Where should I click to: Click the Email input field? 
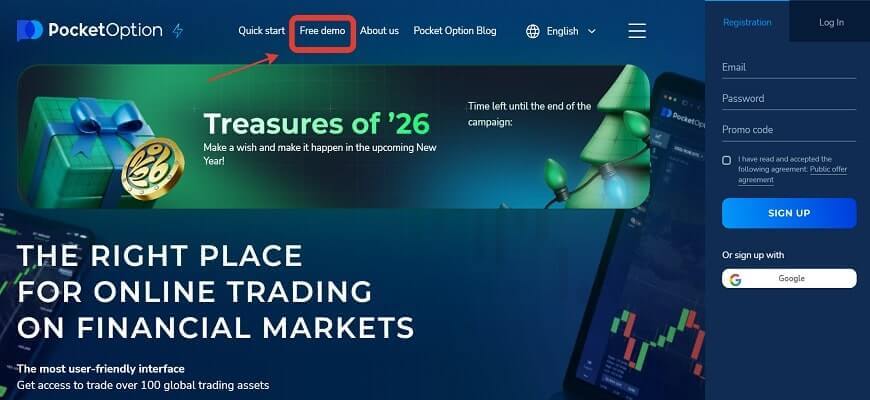point(789,67)
